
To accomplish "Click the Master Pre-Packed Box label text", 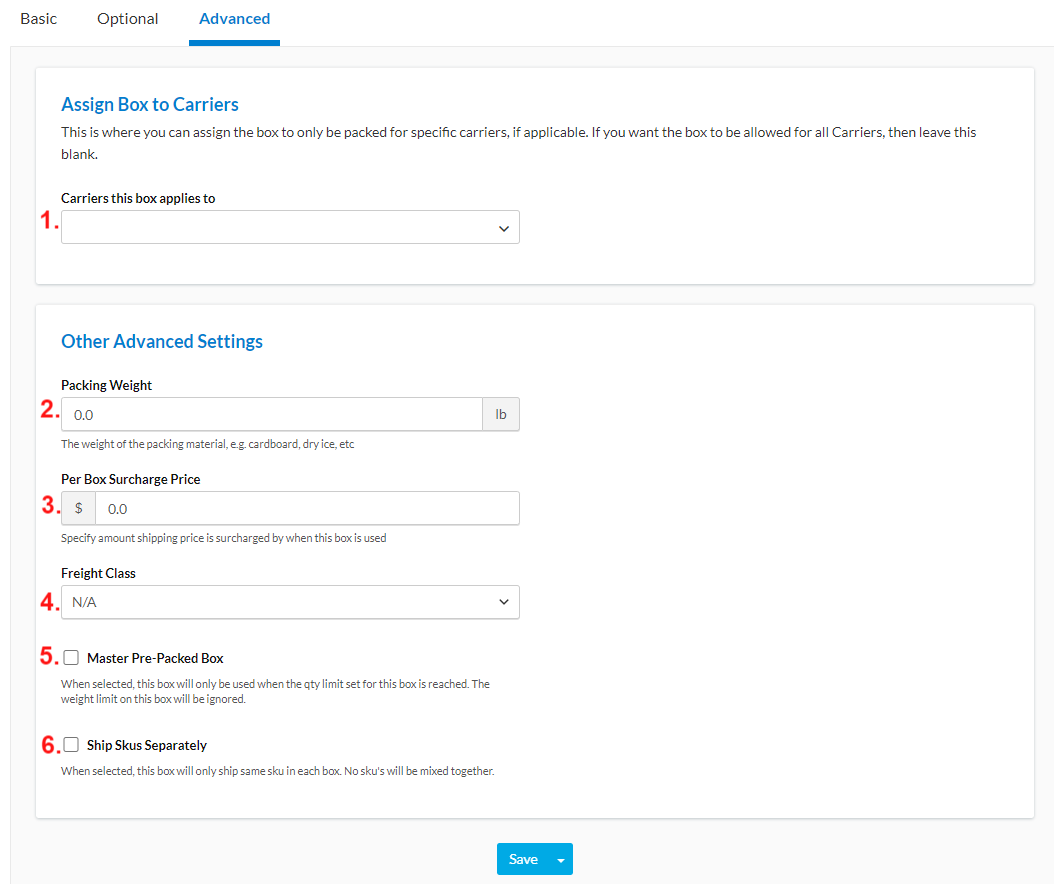I will coord(155,658).
